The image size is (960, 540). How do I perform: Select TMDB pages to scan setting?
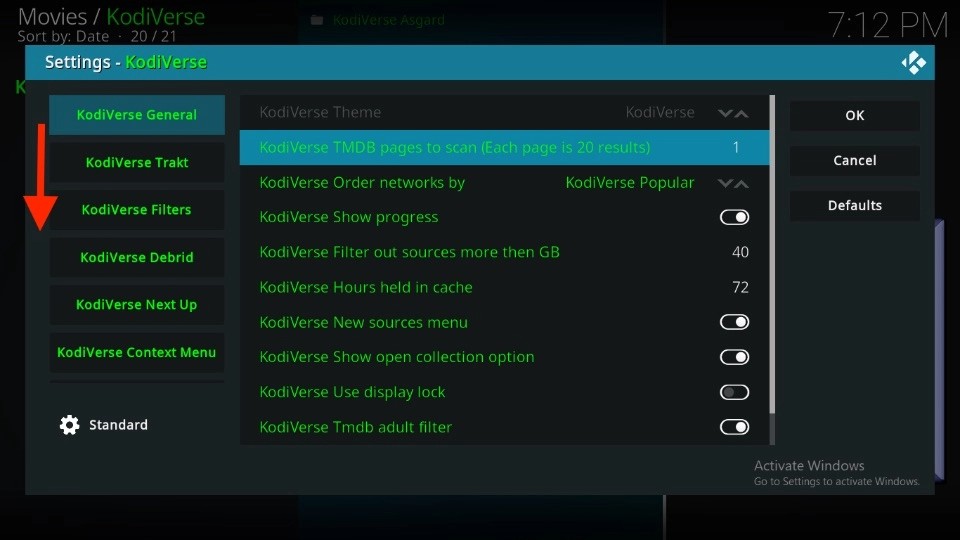tap(504, 148)
